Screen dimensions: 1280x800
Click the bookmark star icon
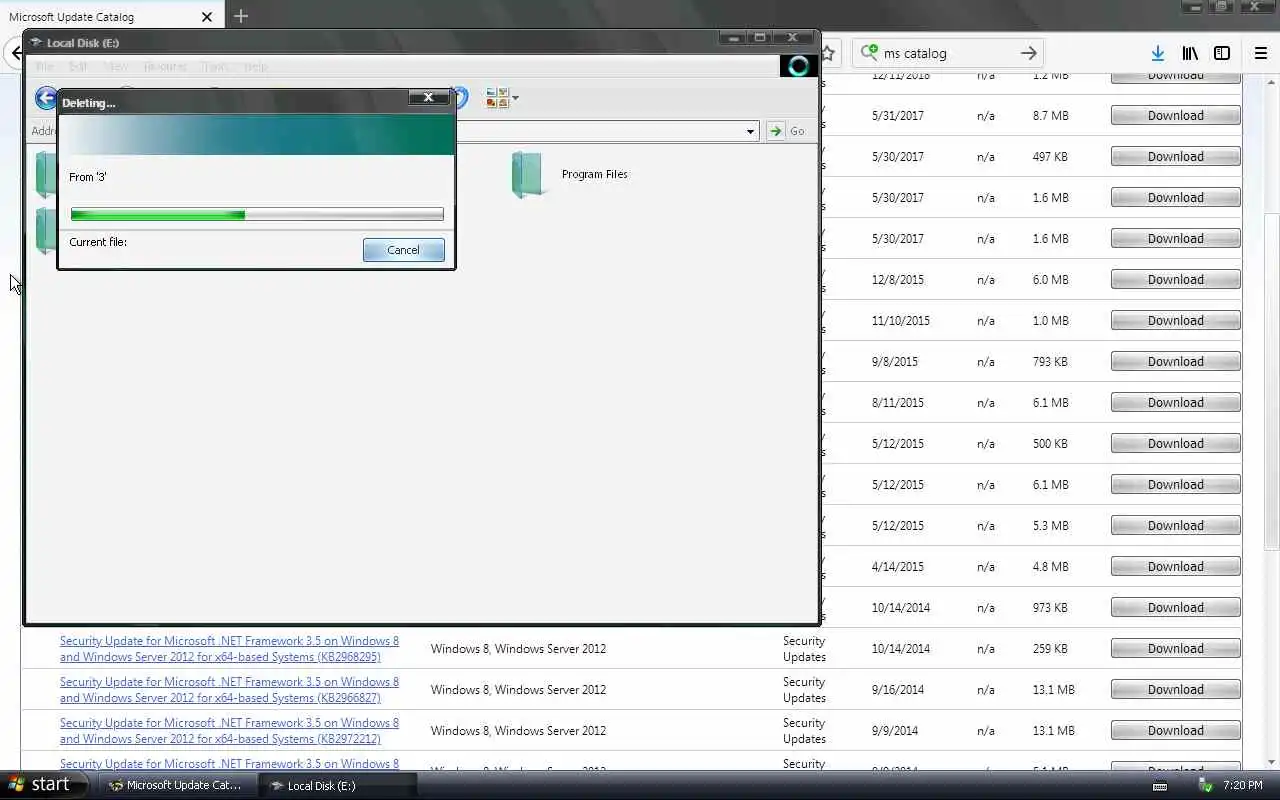tap(828, 53)
